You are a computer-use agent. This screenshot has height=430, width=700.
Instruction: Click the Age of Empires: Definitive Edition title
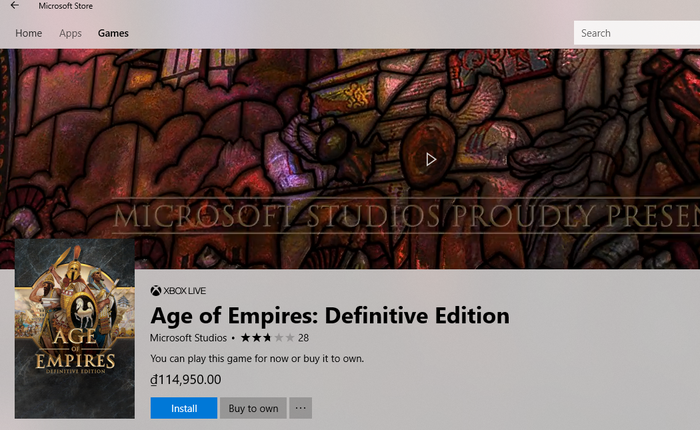[329, 316]
